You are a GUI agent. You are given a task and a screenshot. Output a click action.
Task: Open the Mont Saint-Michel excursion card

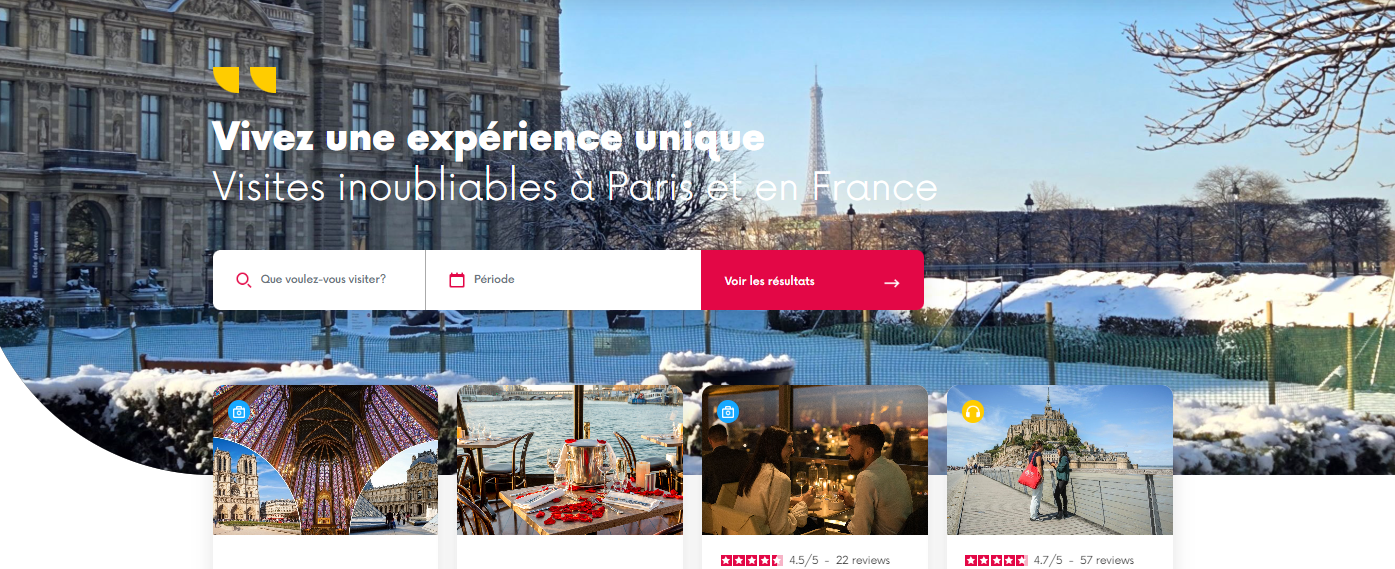pos(1060,460)
